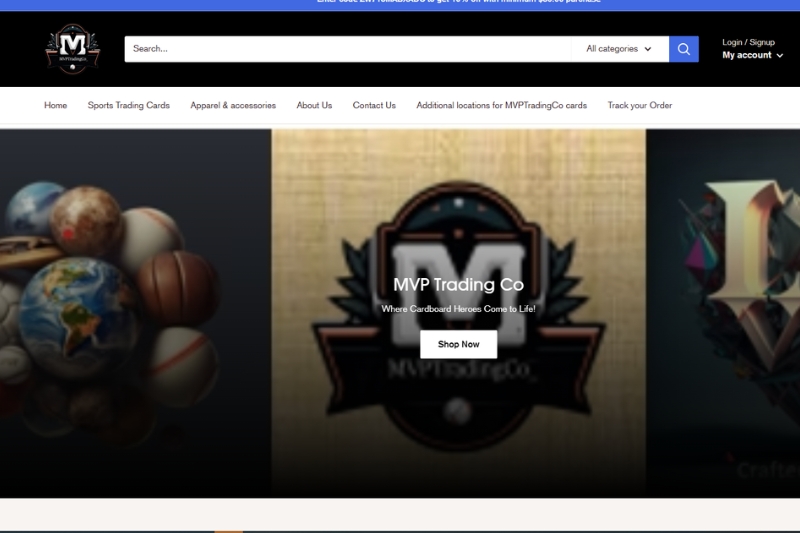Click the promo code announcement bar
800x533 pixels.
click(x=400, y=5)
